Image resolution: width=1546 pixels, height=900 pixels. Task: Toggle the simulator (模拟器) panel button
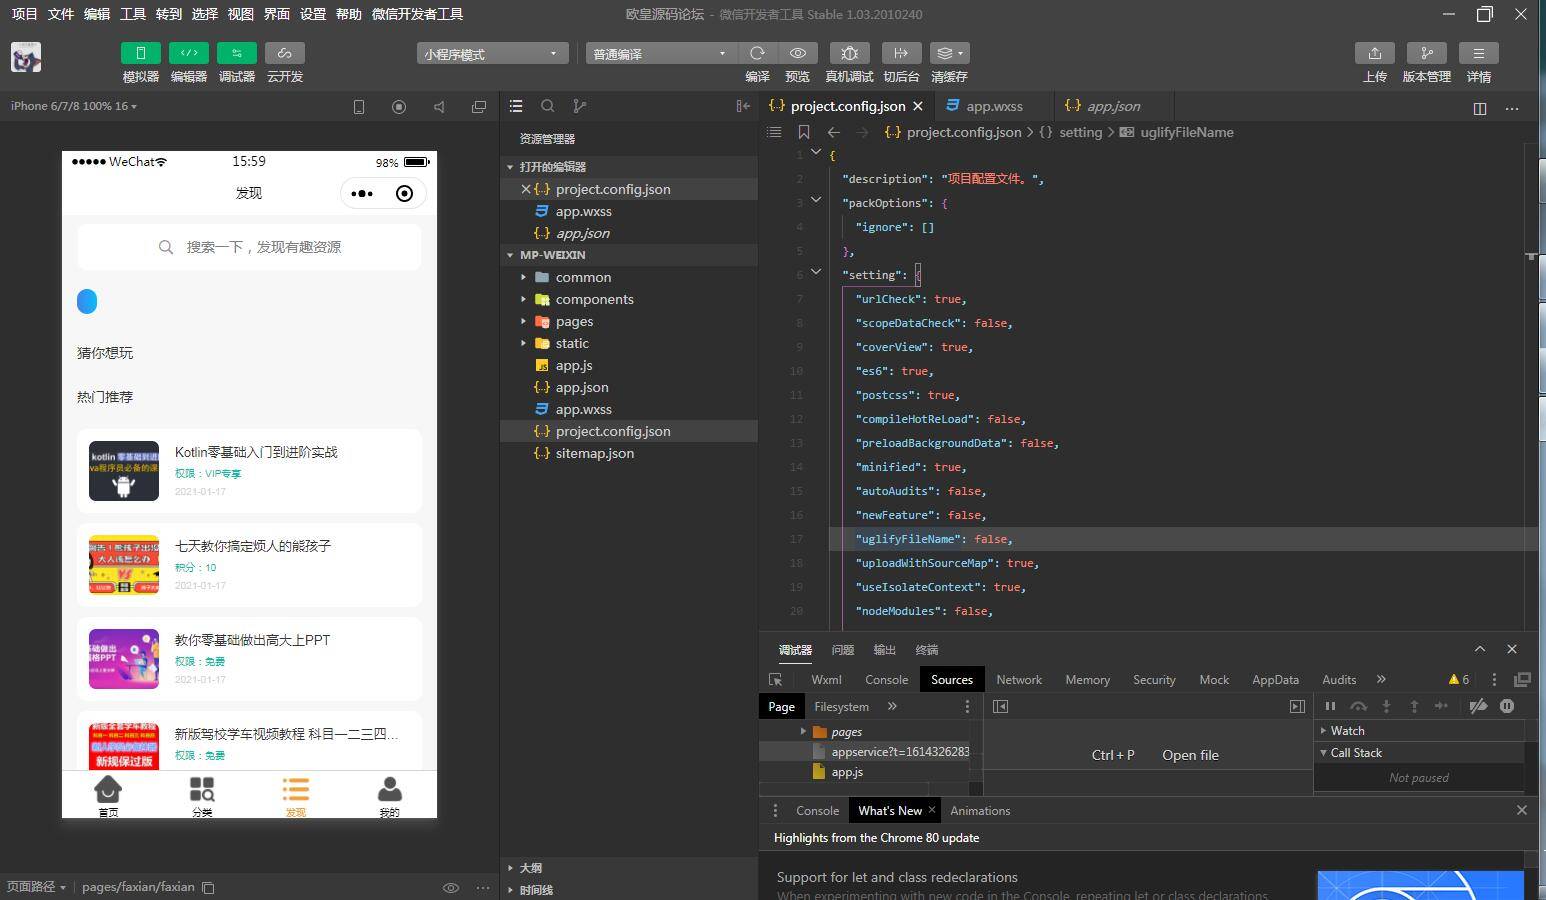[140, 53]
